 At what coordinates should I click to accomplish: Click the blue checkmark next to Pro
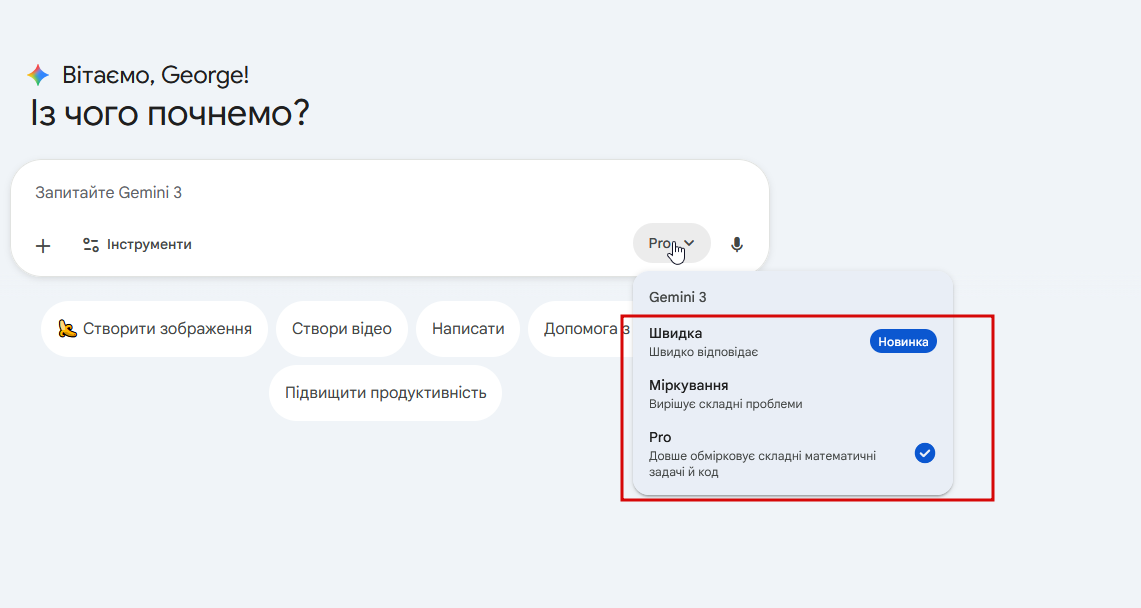point(925,453)
